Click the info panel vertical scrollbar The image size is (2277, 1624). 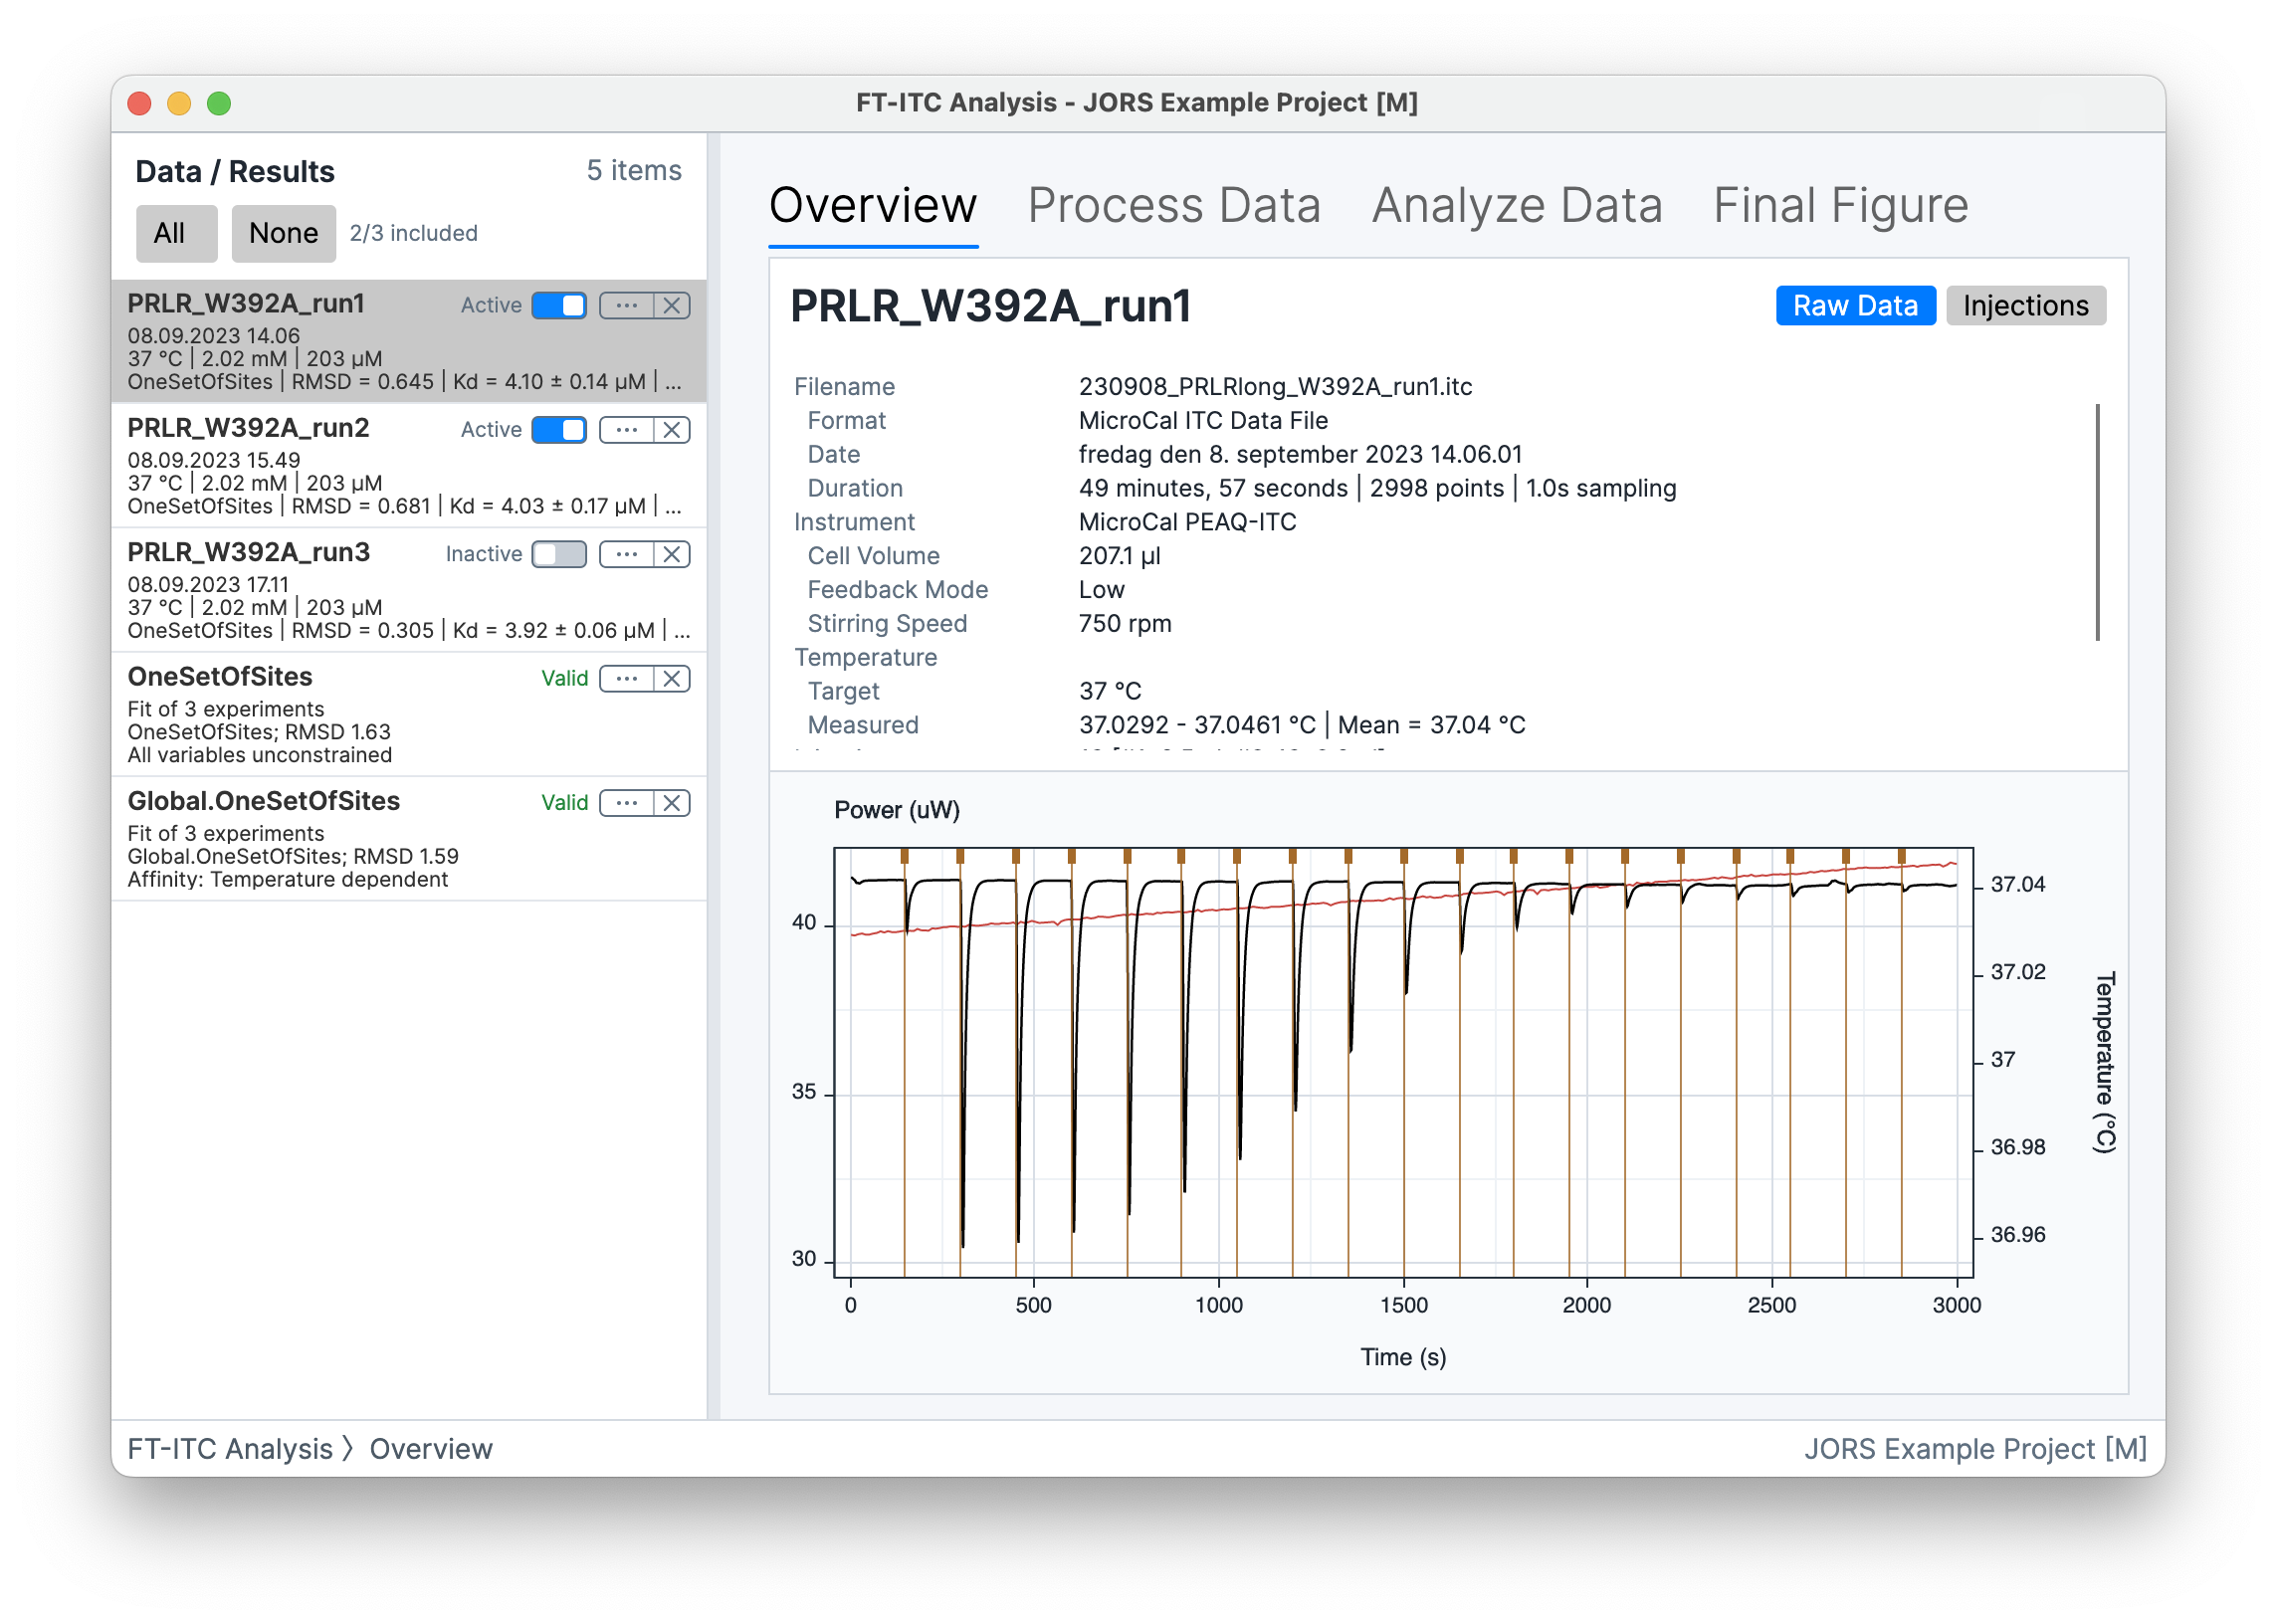[x=2097, y=522]
